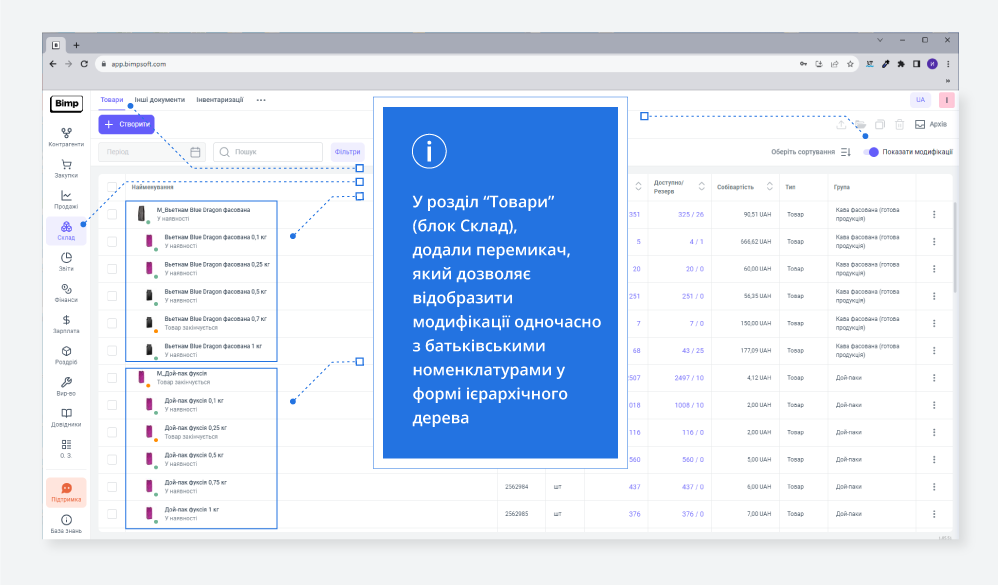Click the Створити button
Screen dimensions: 1000x585
(127, 124)
